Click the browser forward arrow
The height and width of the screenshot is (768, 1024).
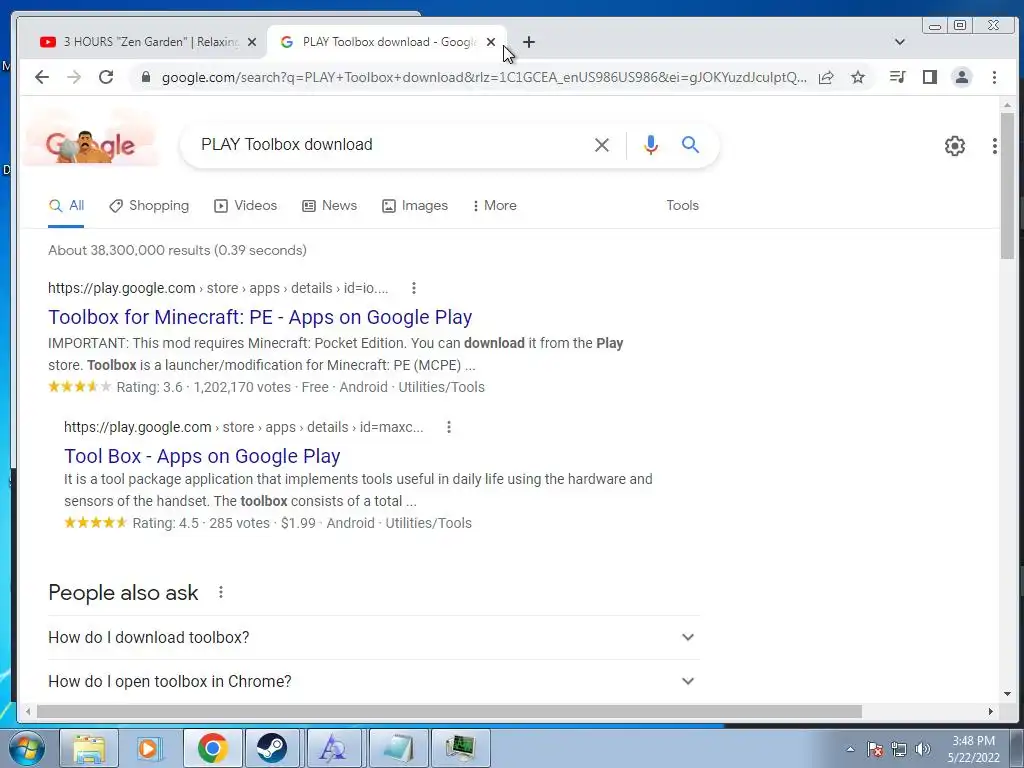74,77
